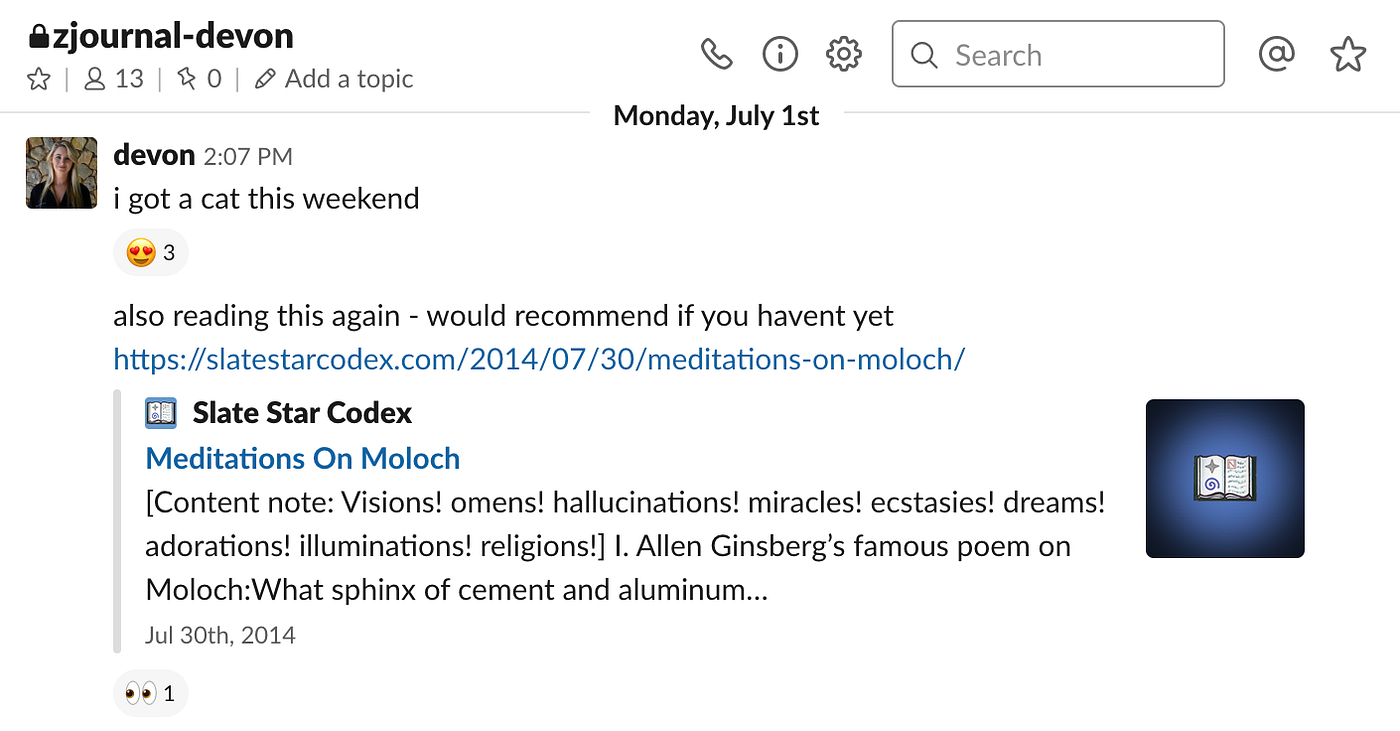1400x731 pixels.
Task: Star the zjournal-devon channel
Action: tap(38, 78)
